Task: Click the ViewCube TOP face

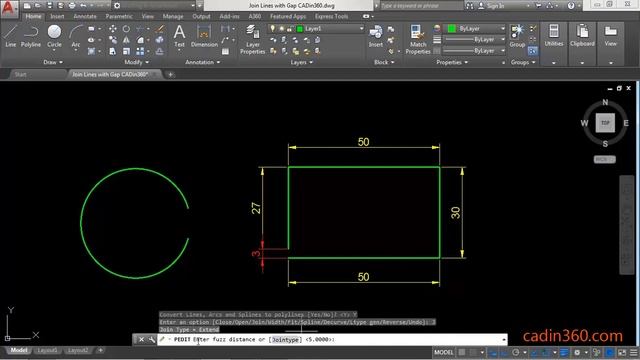Action: point(605,123)
